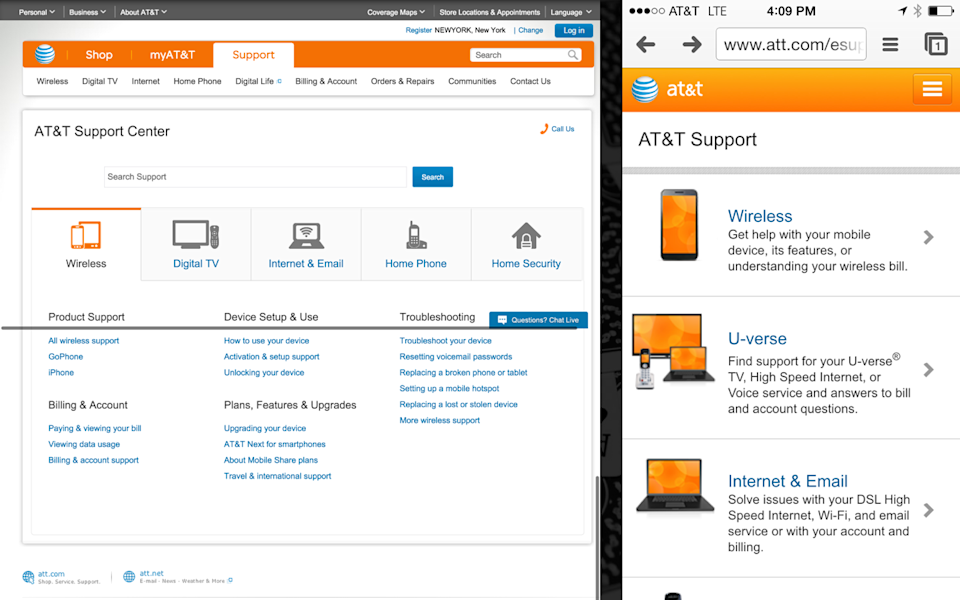Image resolution: width=960 pixels, height=600 pixels.
Task: Select the Internet & Email laptop icon
Action: [x=306, y=236]
